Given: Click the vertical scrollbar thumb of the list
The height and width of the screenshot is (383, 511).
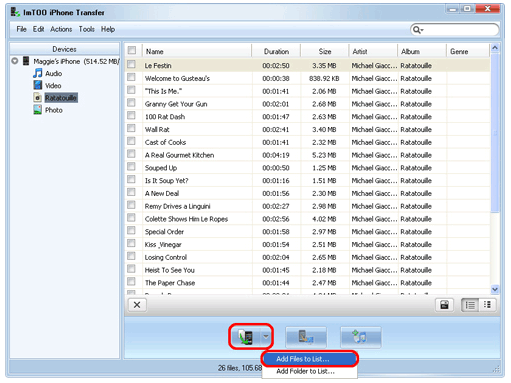Looking at the screenshot, I should coord(495,133).
